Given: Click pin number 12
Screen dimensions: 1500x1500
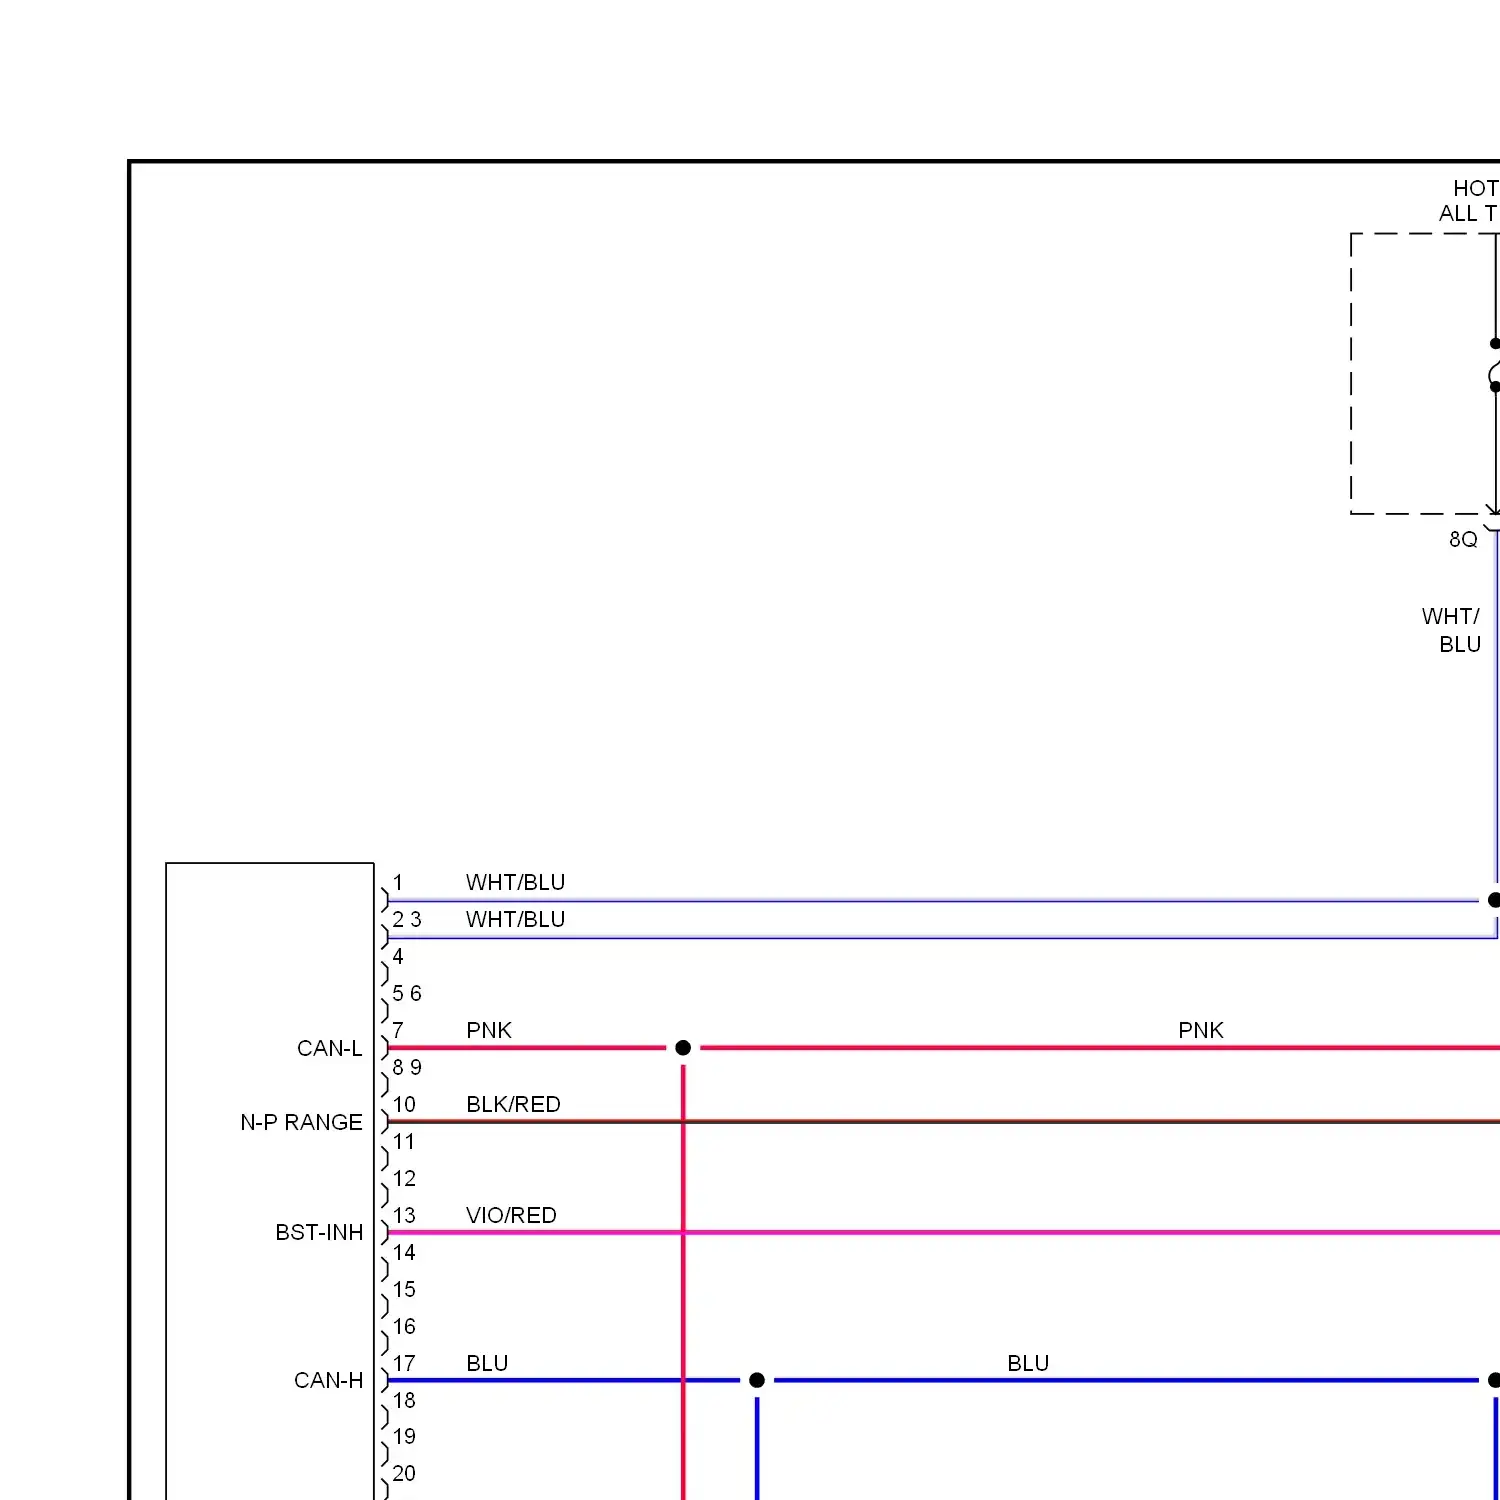Looking at the screenshot, I should [404, 1178].
